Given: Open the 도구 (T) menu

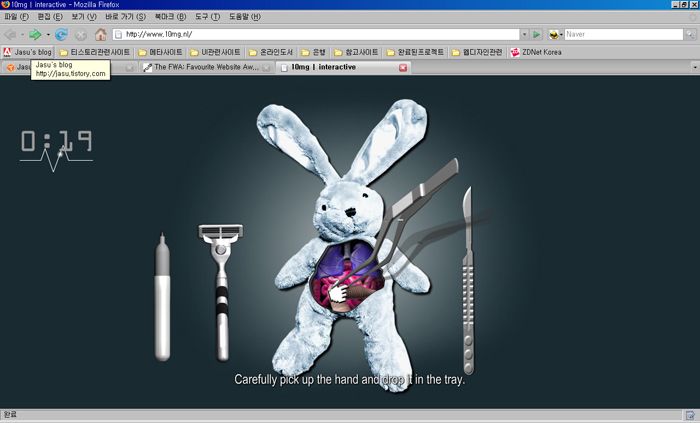Looking at the screenshot, I should tap(207, 17).
